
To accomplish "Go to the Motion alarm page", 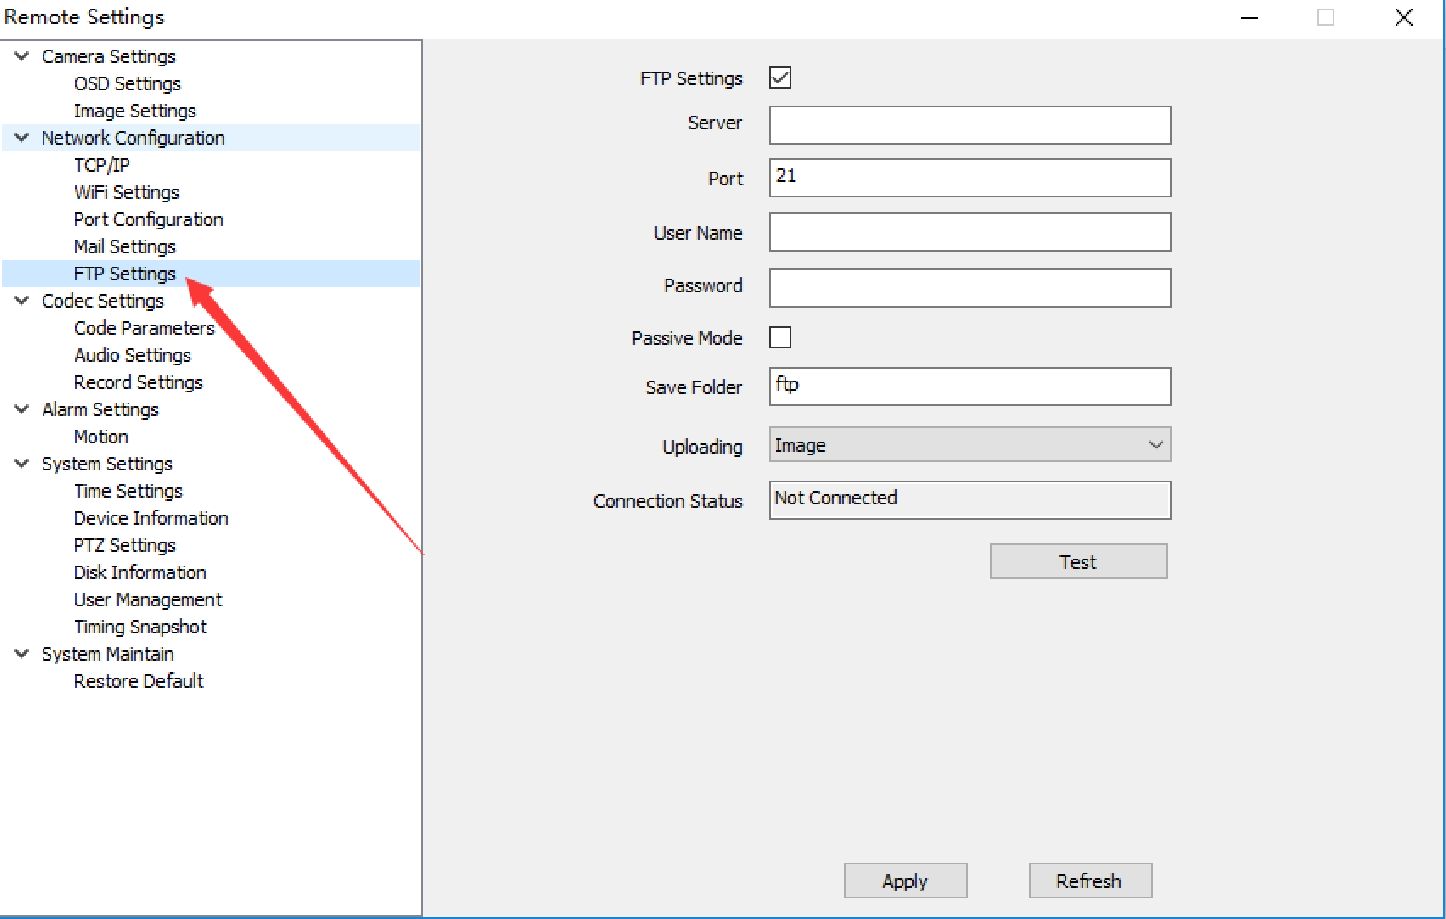I will (101, 437).
